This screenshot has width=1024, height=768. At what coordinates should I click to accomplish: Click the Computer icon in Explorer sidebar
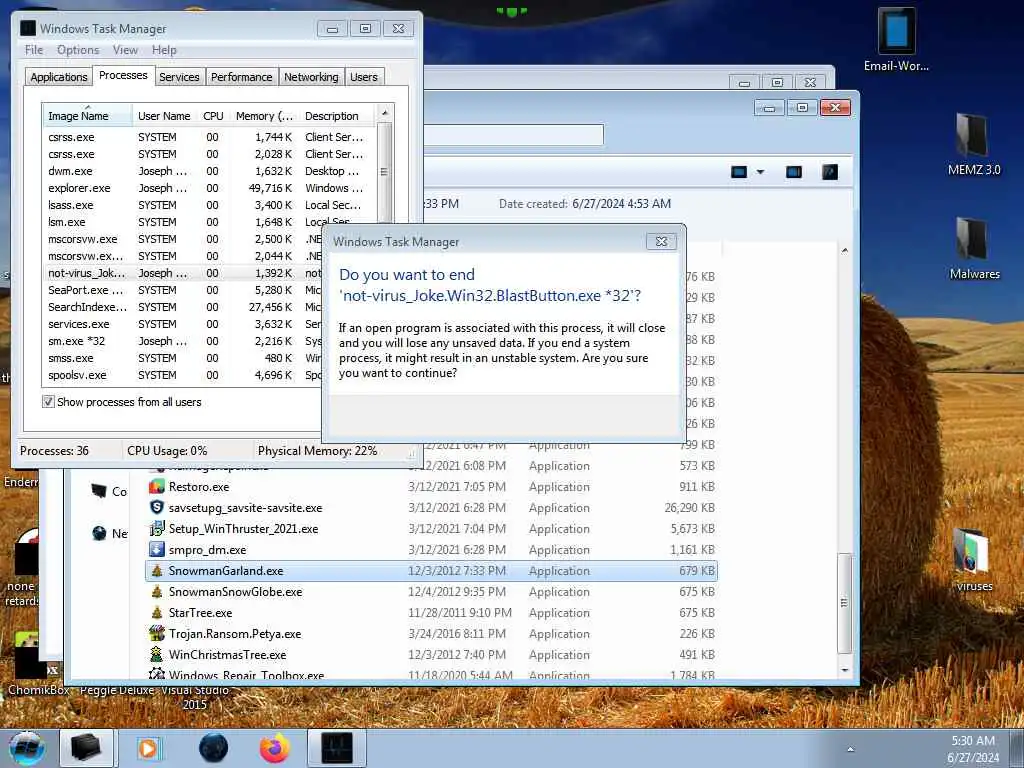pyautogui.click(x=99, y=491)
